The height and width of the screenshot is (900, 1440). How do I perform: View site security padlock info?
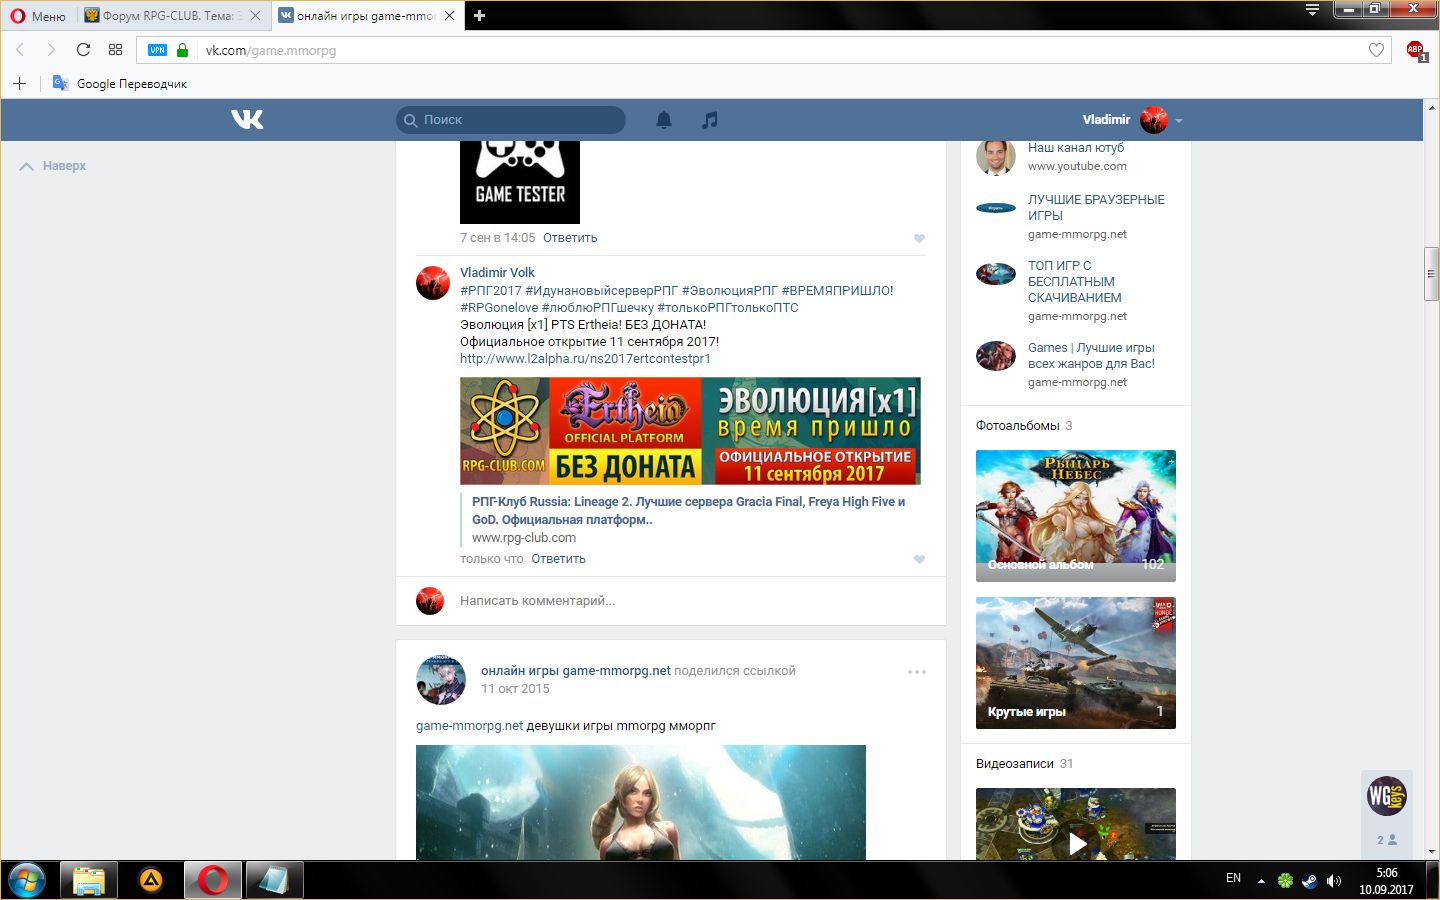(182, 50)
